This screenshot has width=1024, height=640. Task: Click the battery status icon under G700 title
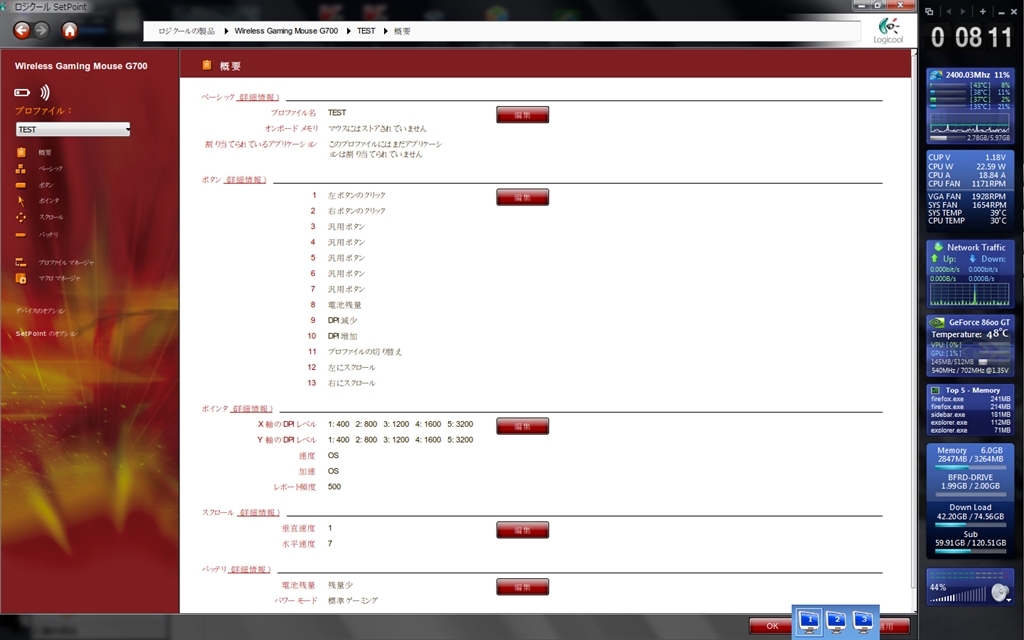pyautogui.click(x=22, y=93)
